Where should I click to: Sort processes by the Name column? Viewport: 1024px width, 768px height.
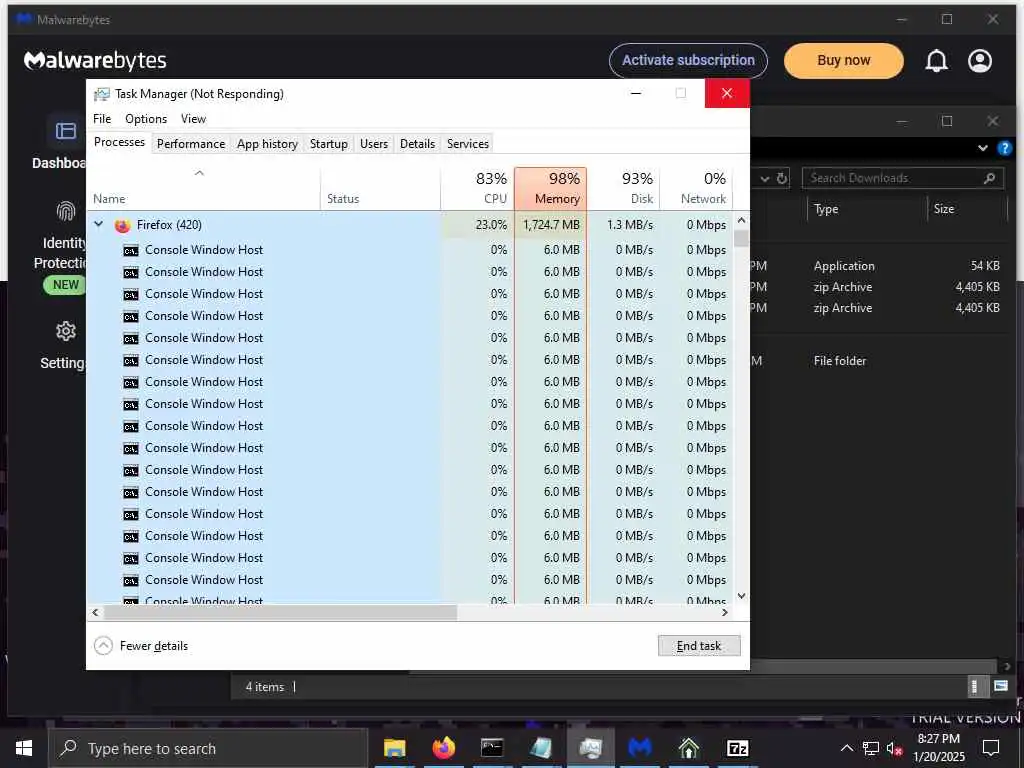[203, 188]
